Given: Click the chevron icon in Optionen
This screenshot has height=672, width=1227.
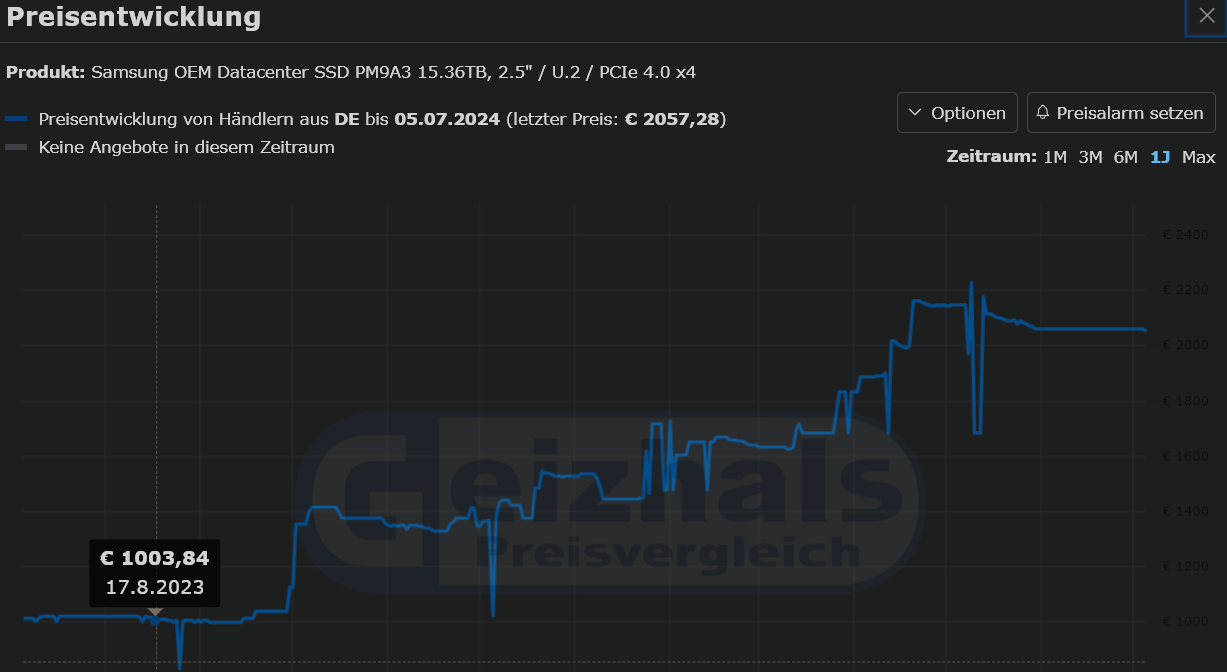Looking at the screenshot, I should [x=915, y=113].
